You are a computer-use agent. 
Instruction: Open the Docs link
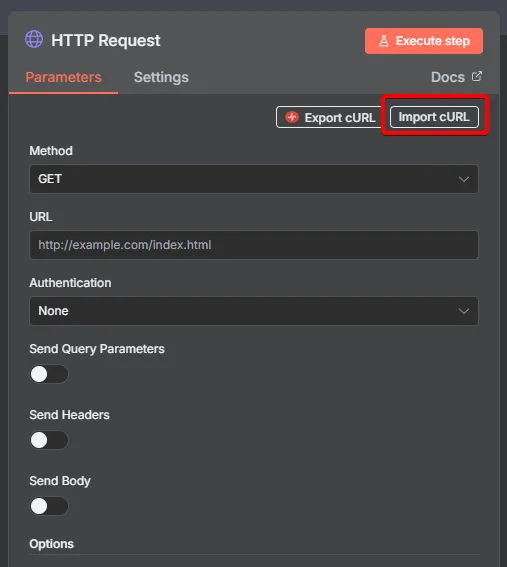pos(456,77)
